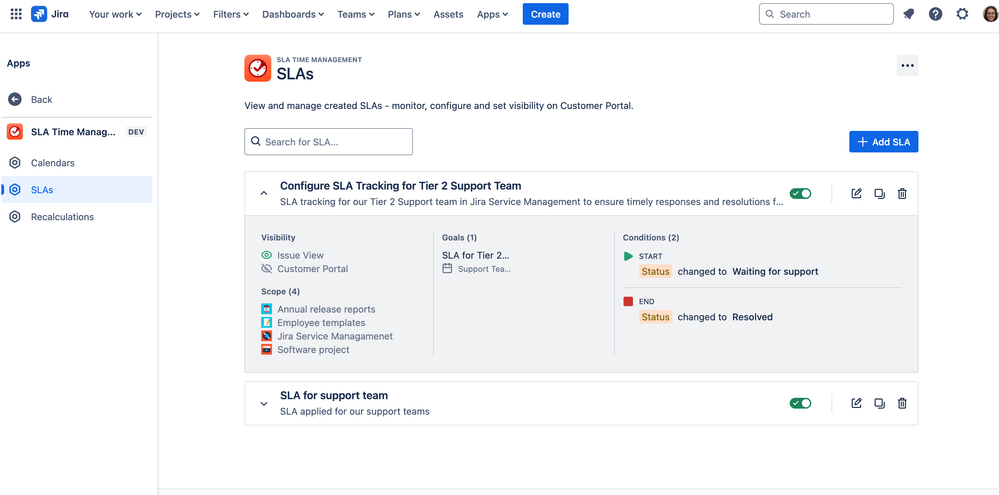Click the green START play icon
Image resolution: width=999 pixels, height=495 pixels.
[628, 256]
